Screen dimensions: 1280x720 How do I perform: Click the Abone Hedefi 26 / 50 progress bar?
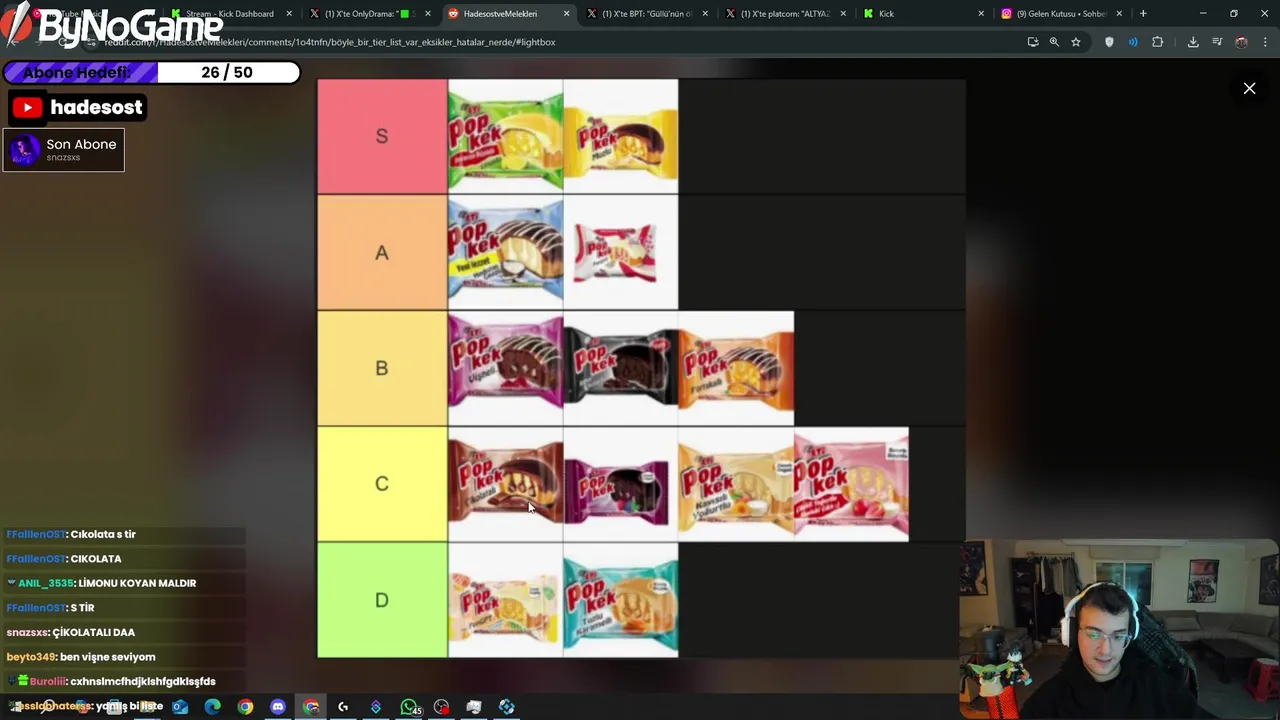click(x=151, y=72)
